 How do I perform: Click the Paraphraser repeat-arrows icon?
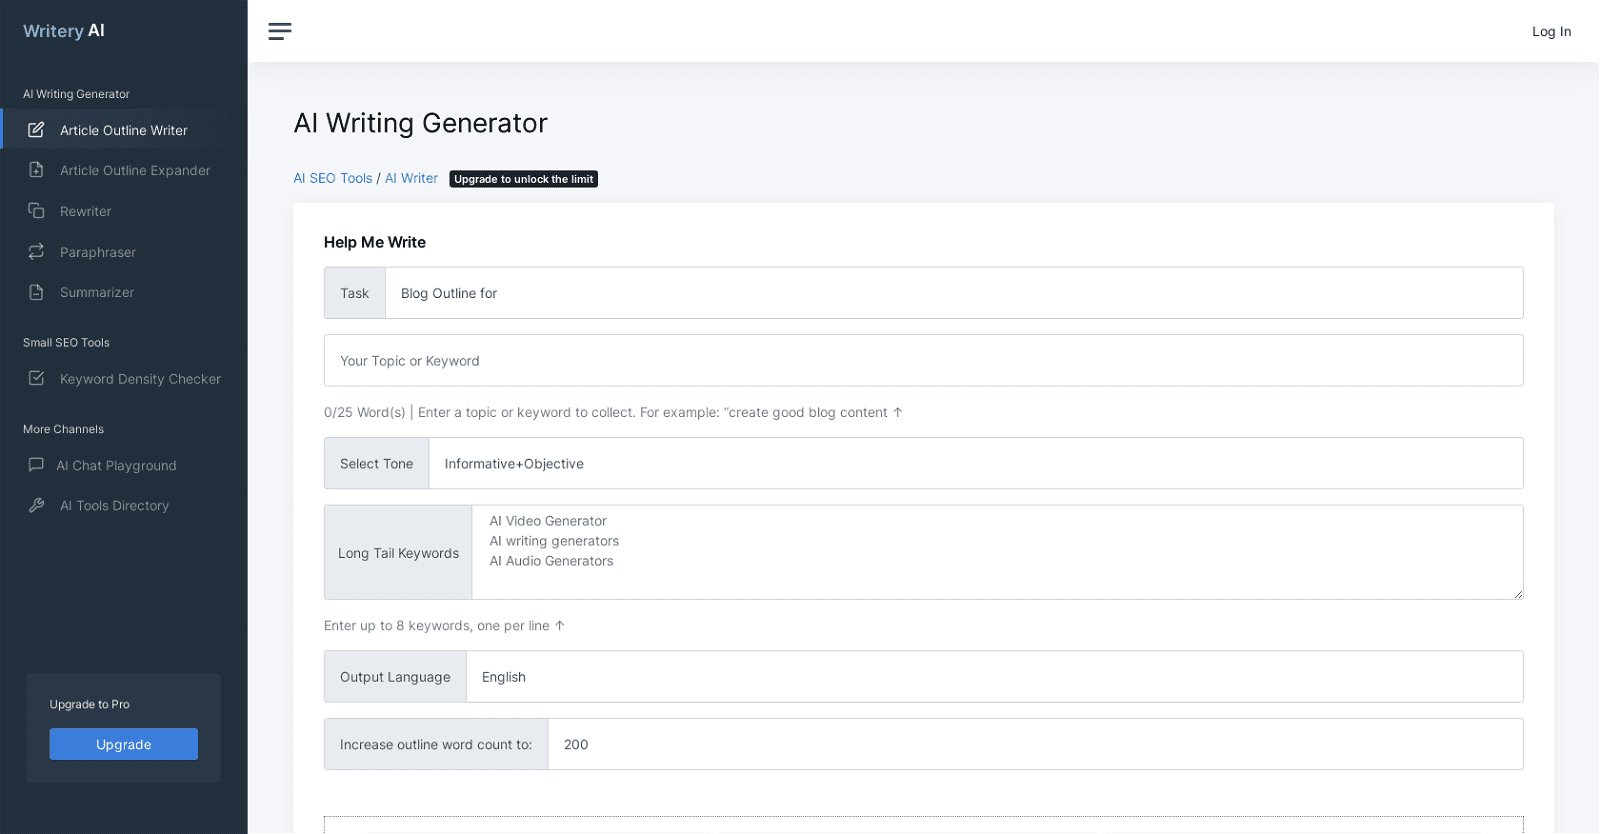tap(36, 252)
